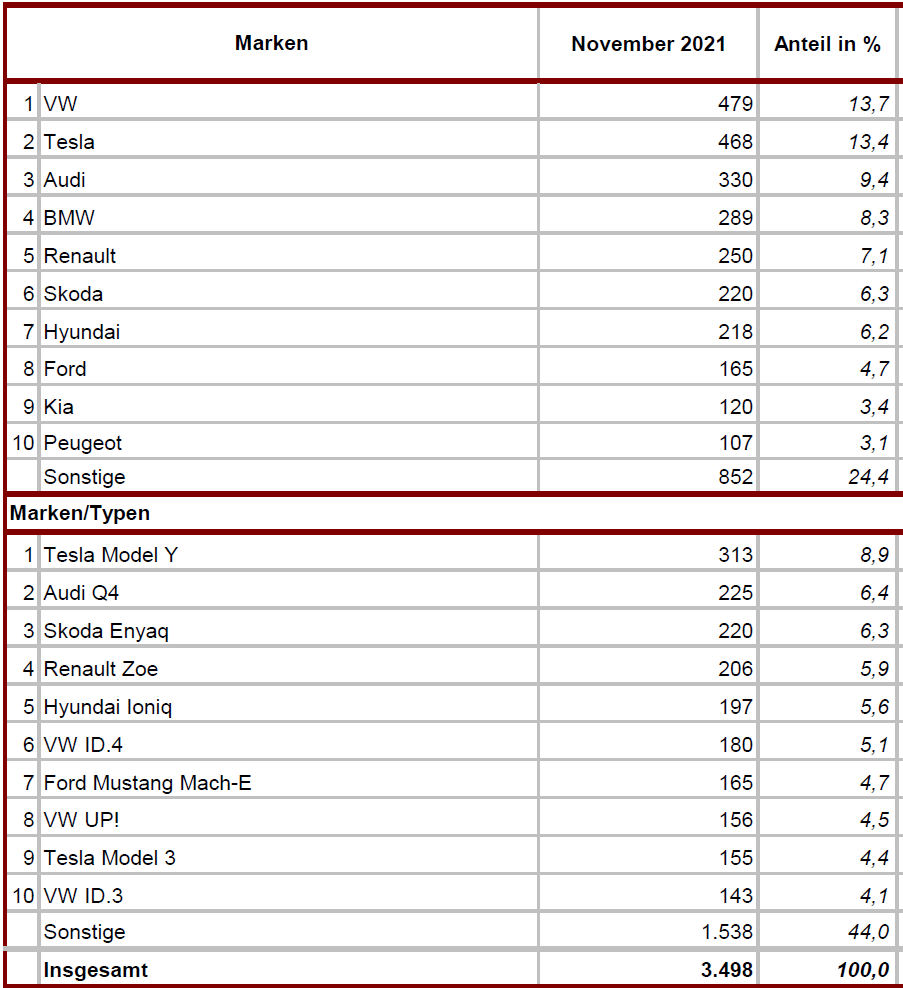This screenshot has height=988, width=903.
Task: Click the BMW share 8,3 cell
Action: click(827, 217)
